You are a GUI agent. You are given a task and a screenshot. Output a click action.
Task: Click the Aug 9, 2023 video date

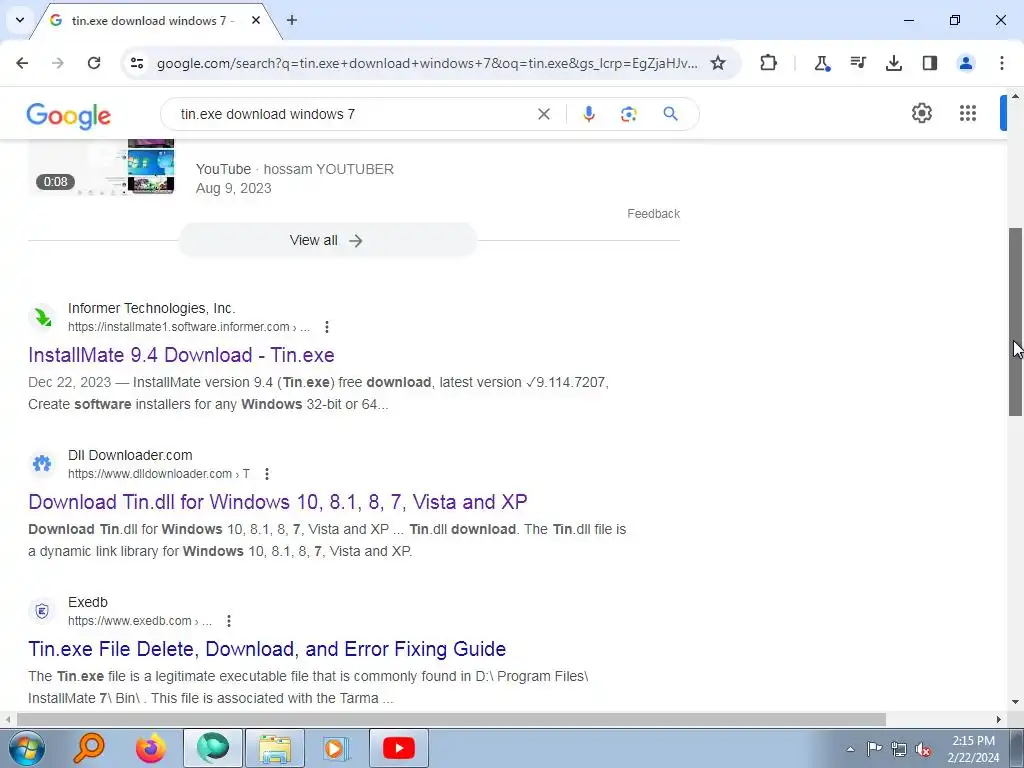point(233,188)
